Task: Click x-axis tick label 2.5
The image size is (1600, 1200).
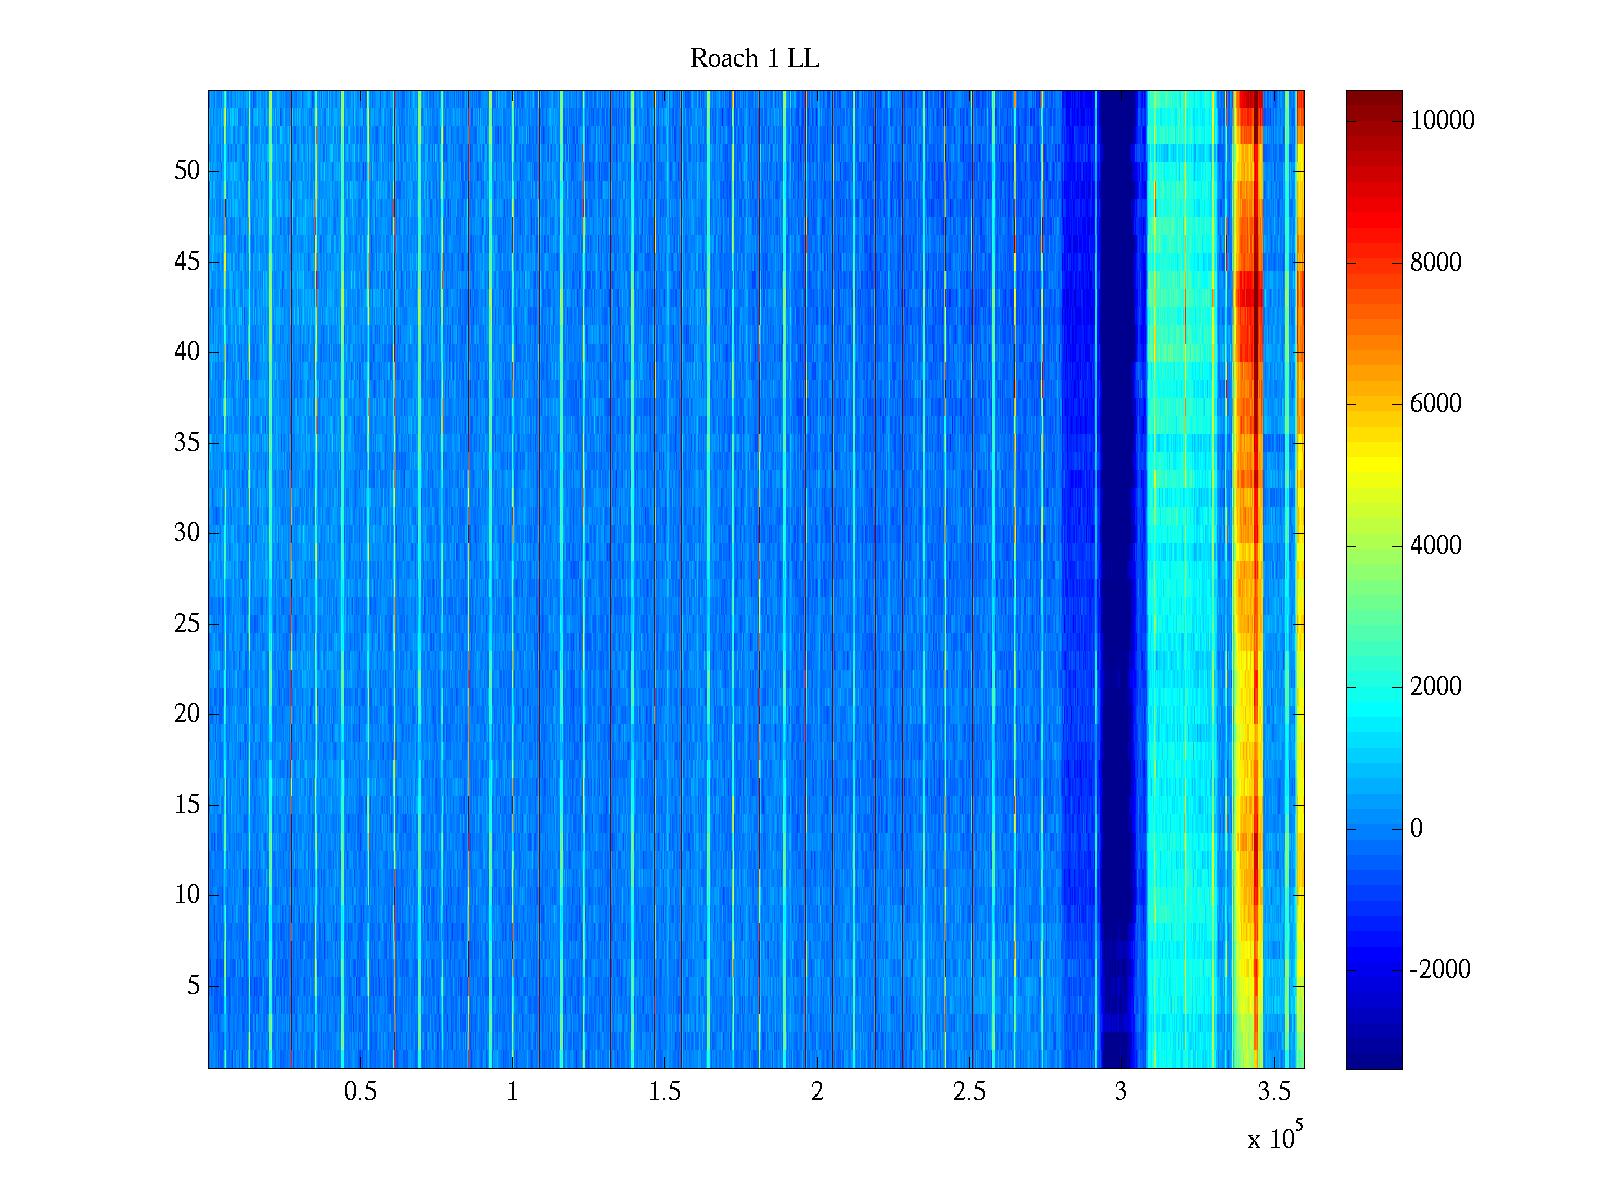Action: point(969,1092)
